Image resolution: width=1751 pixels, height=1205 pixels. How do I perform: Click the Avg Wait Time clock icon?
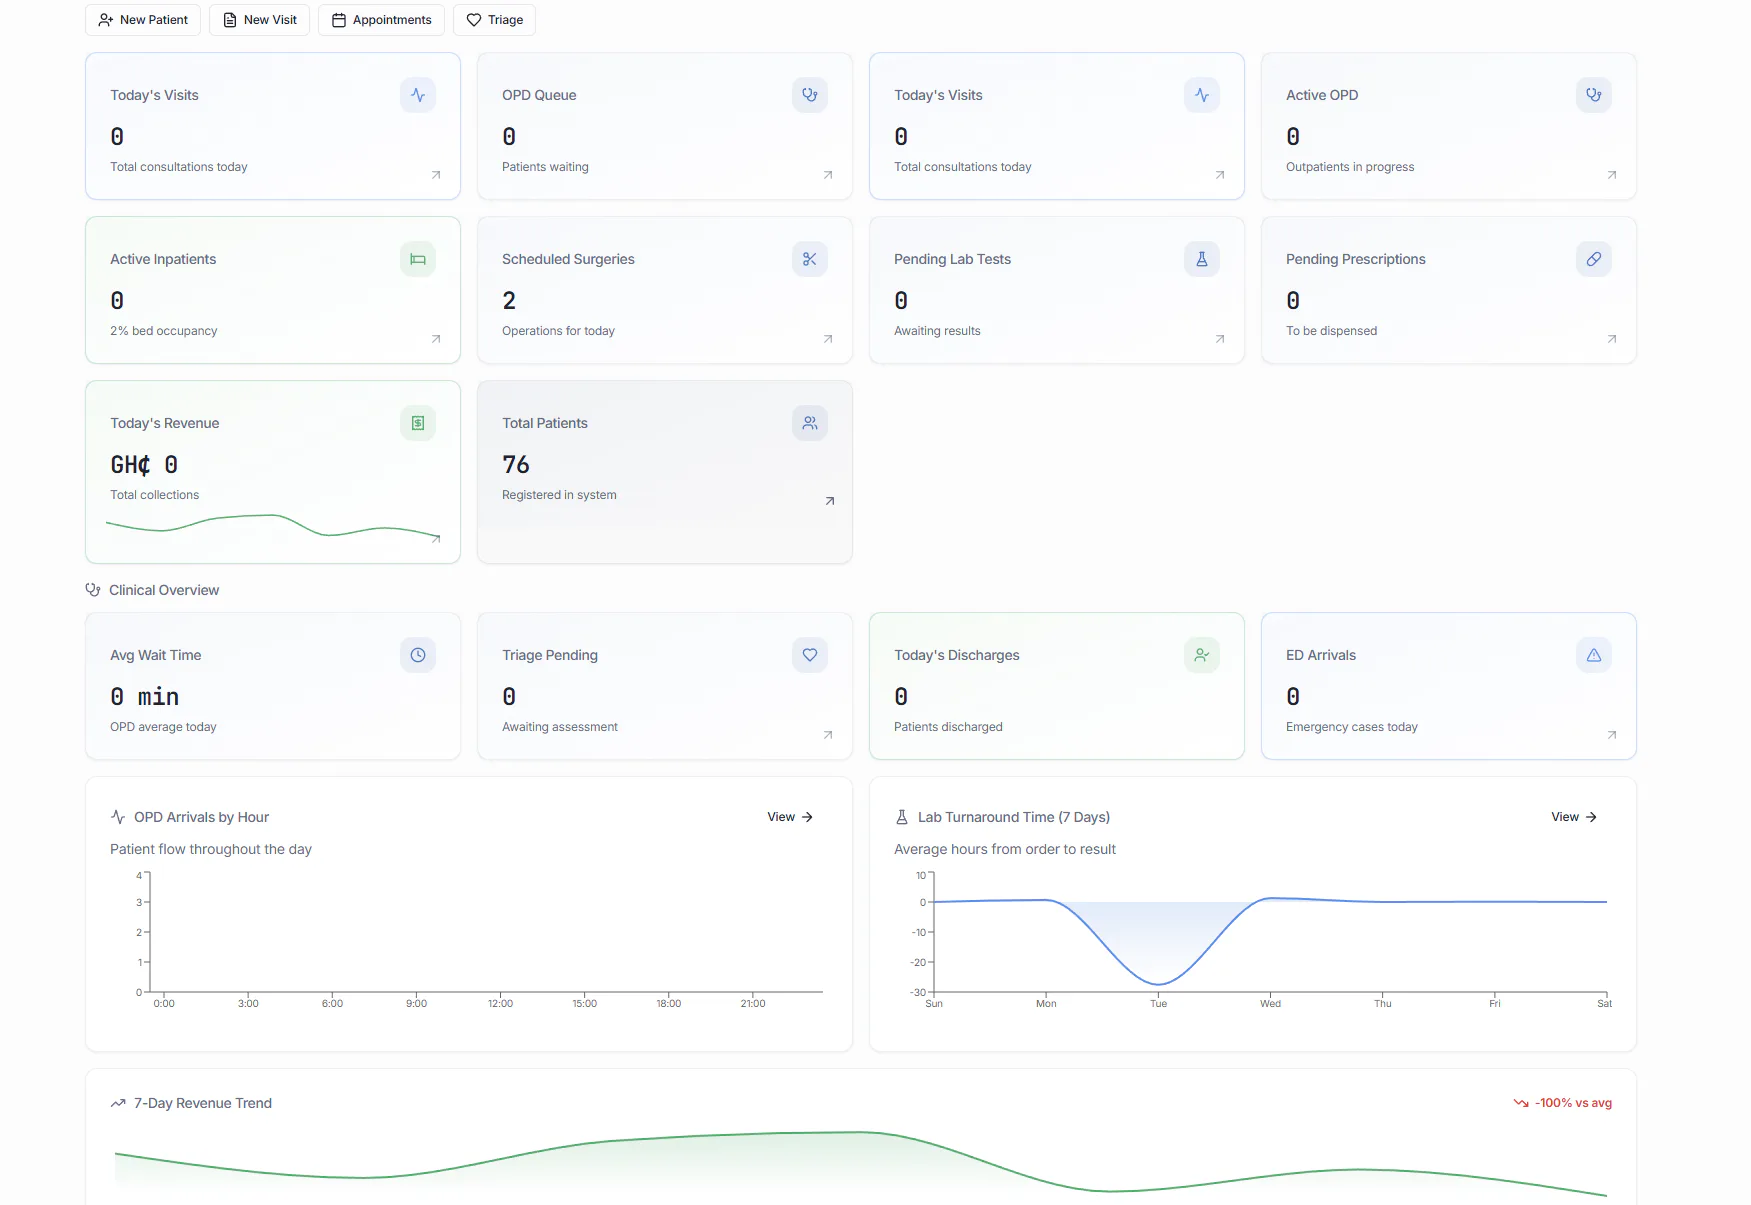coord(418,655)
